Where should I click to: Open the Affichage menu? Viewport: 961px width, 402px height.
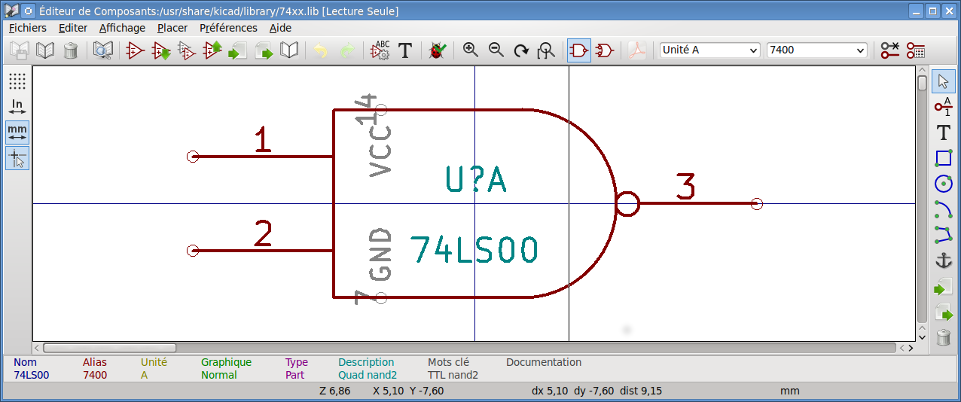[x=122, y=28]
